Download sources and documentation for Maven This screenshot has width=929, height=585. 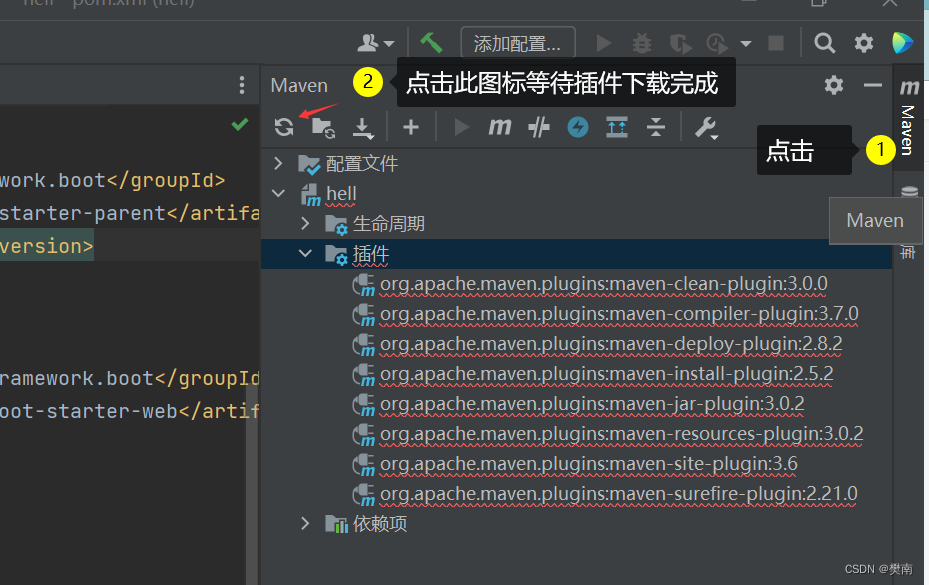click(362, 128)
